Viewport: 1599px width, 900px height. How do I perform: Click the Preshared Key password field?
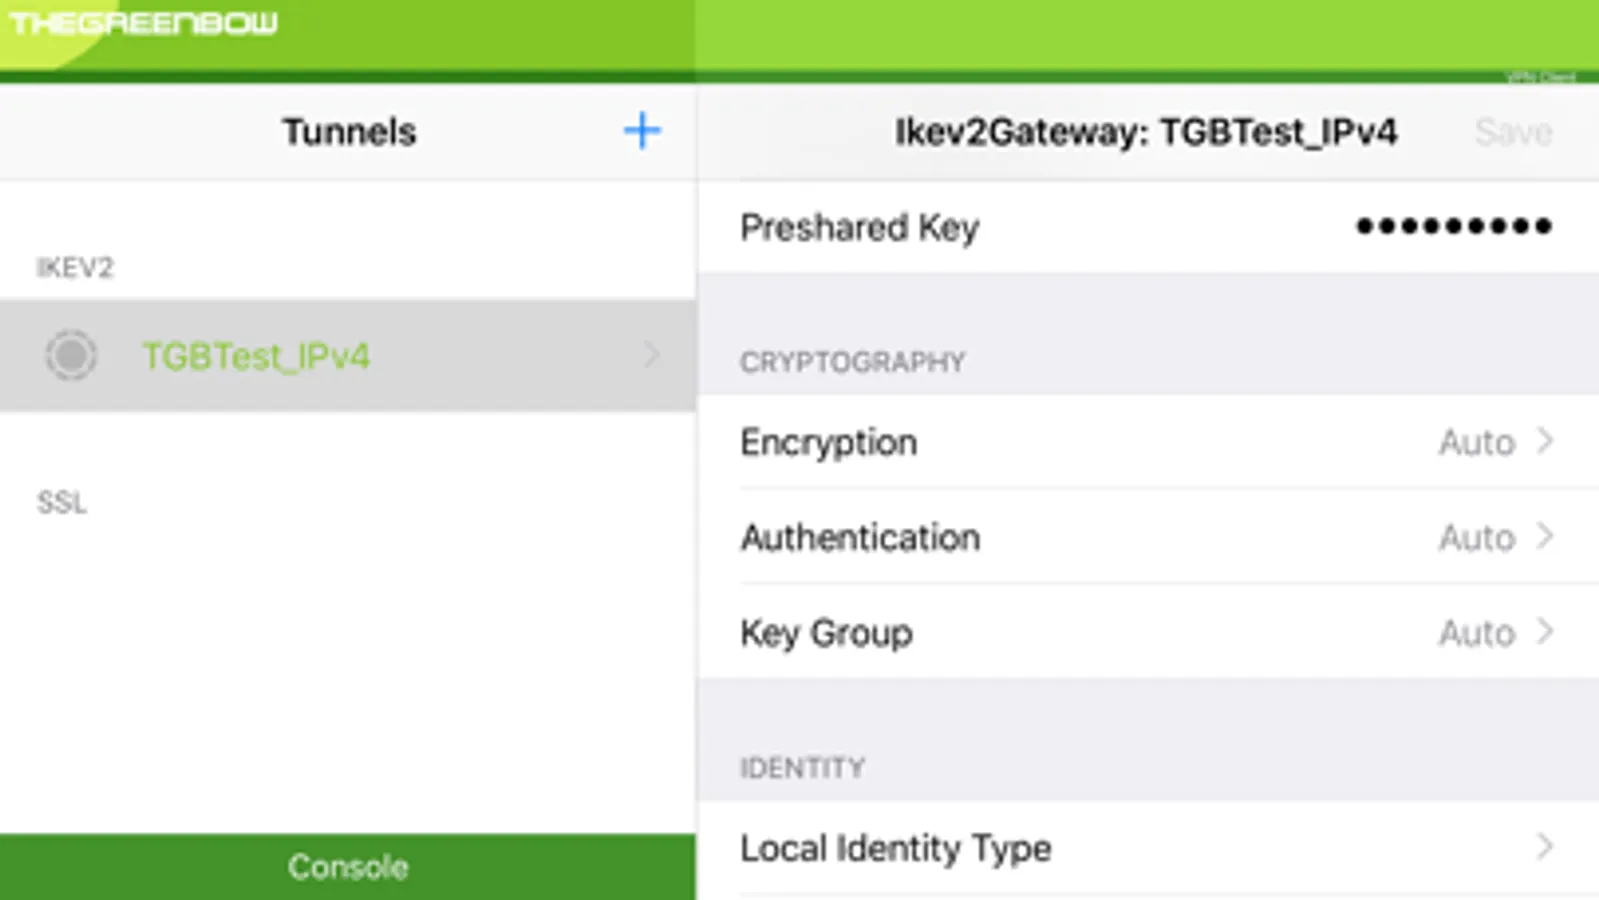tap(1453, 227)
